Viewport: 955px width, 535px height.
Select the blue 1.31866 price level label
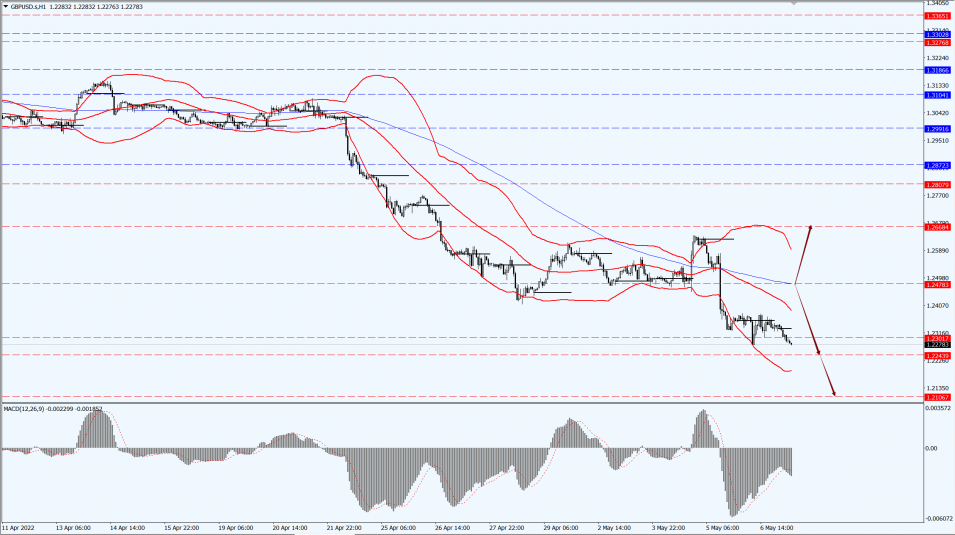click(x=937, y=71)
